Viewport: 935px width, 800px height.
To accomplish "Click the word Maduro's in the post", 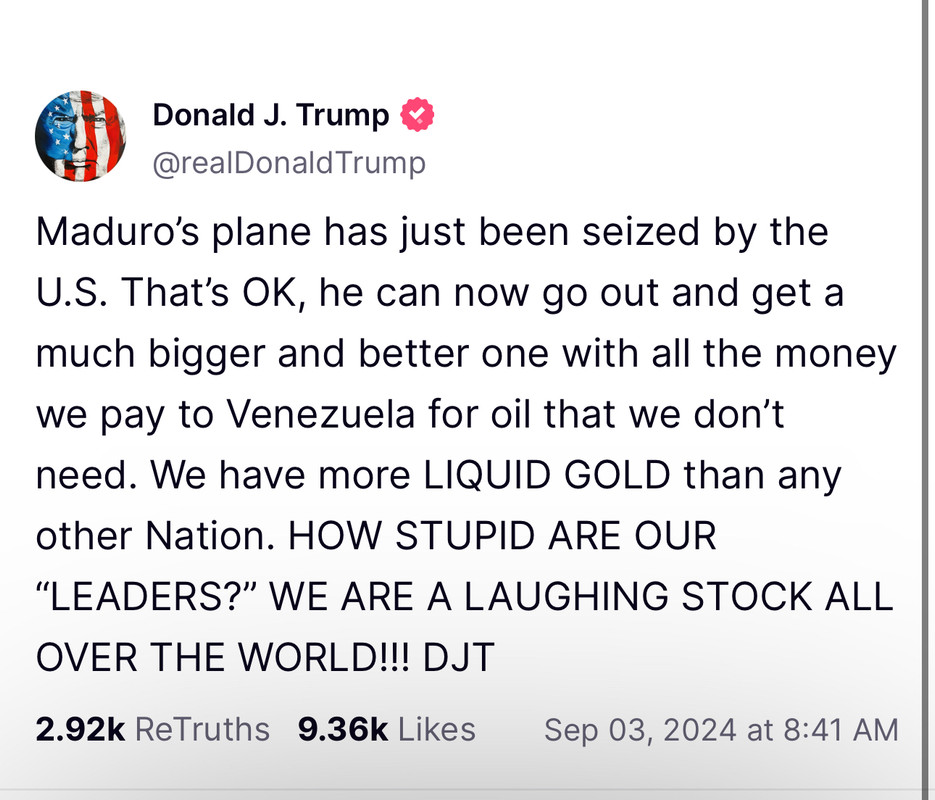I will (x=117, y=231).
